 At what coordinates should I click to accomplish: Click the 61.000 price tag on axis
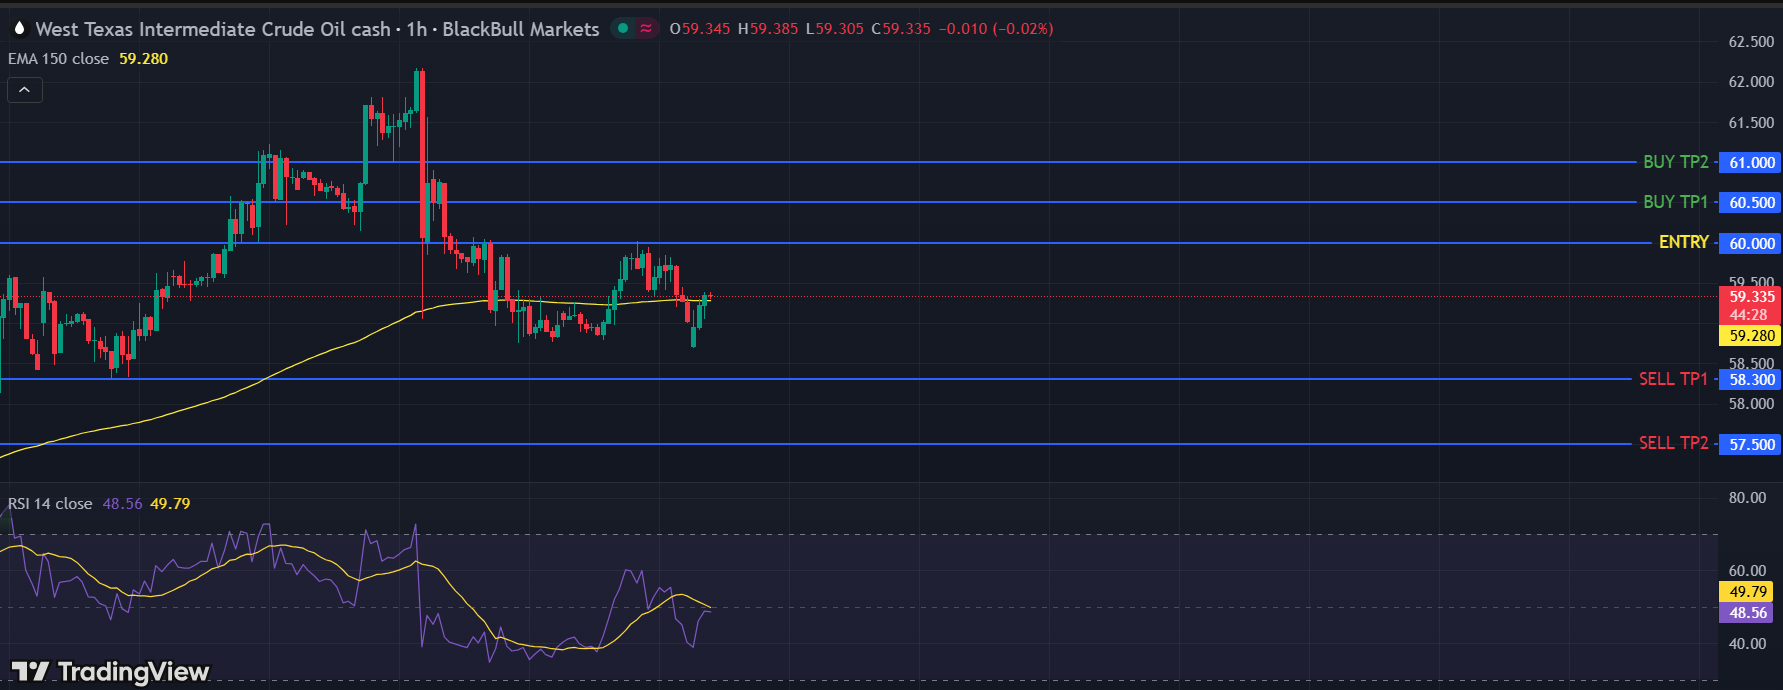coord(1751,163)
